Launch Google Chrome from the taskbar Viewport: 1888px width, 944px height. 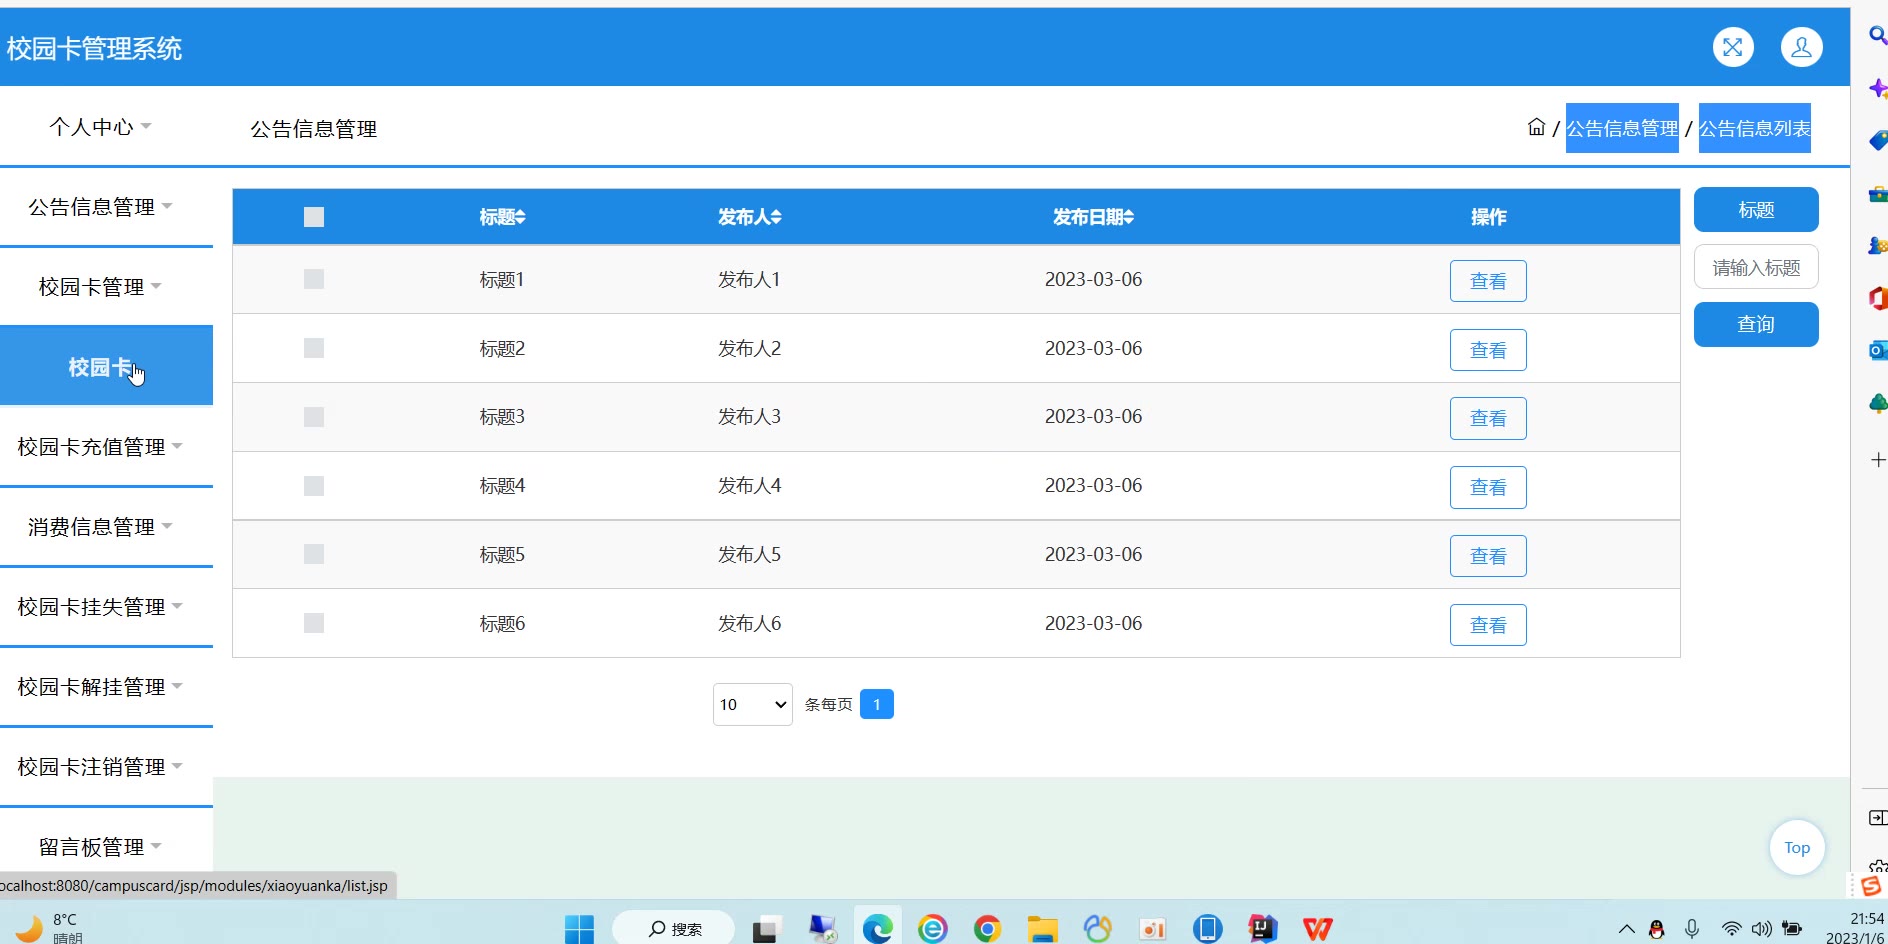pyautogui.click(x=987, y=929)
